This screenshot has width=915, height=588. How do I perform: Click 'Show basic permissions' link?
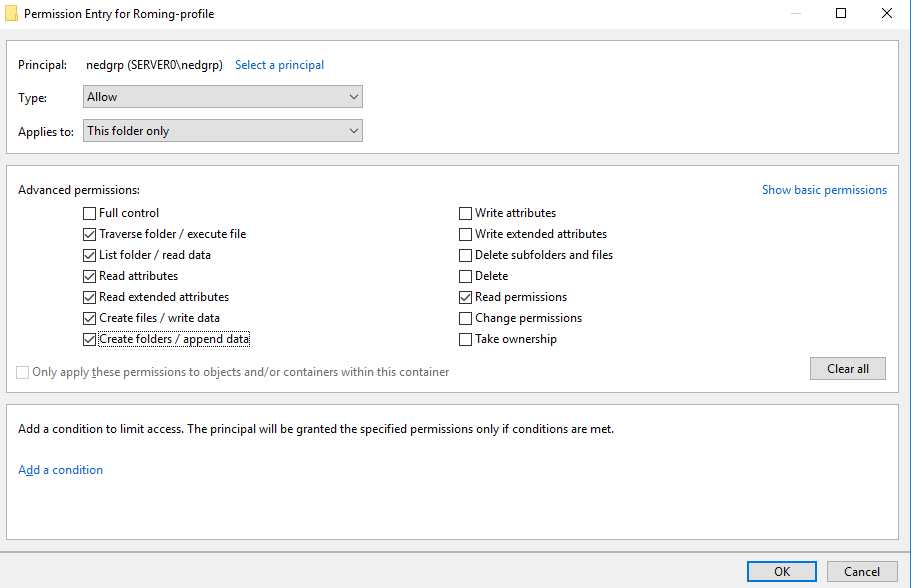coord(824,190)
